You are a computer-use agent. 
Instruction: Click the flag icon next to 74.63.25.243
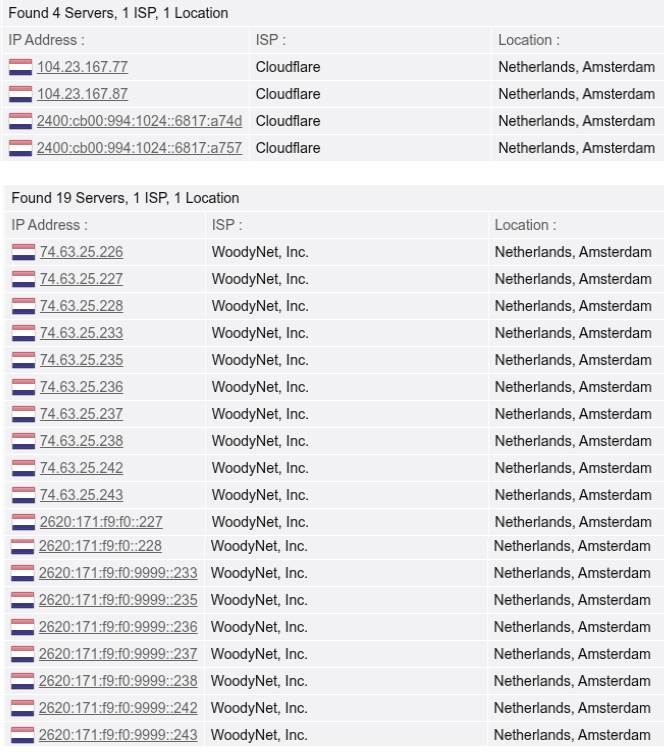23,495
